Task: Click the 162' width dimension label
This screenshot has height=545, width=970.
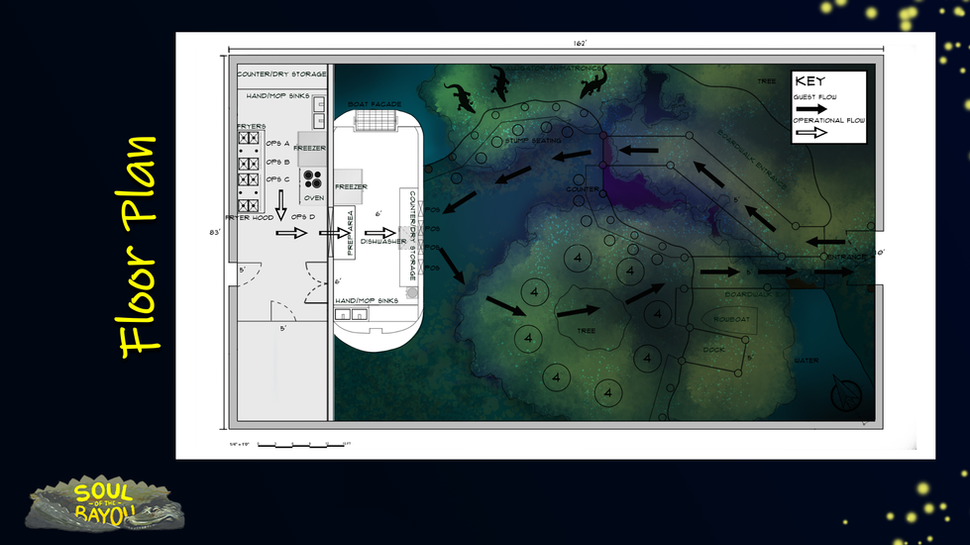Action: pos(580,43)
